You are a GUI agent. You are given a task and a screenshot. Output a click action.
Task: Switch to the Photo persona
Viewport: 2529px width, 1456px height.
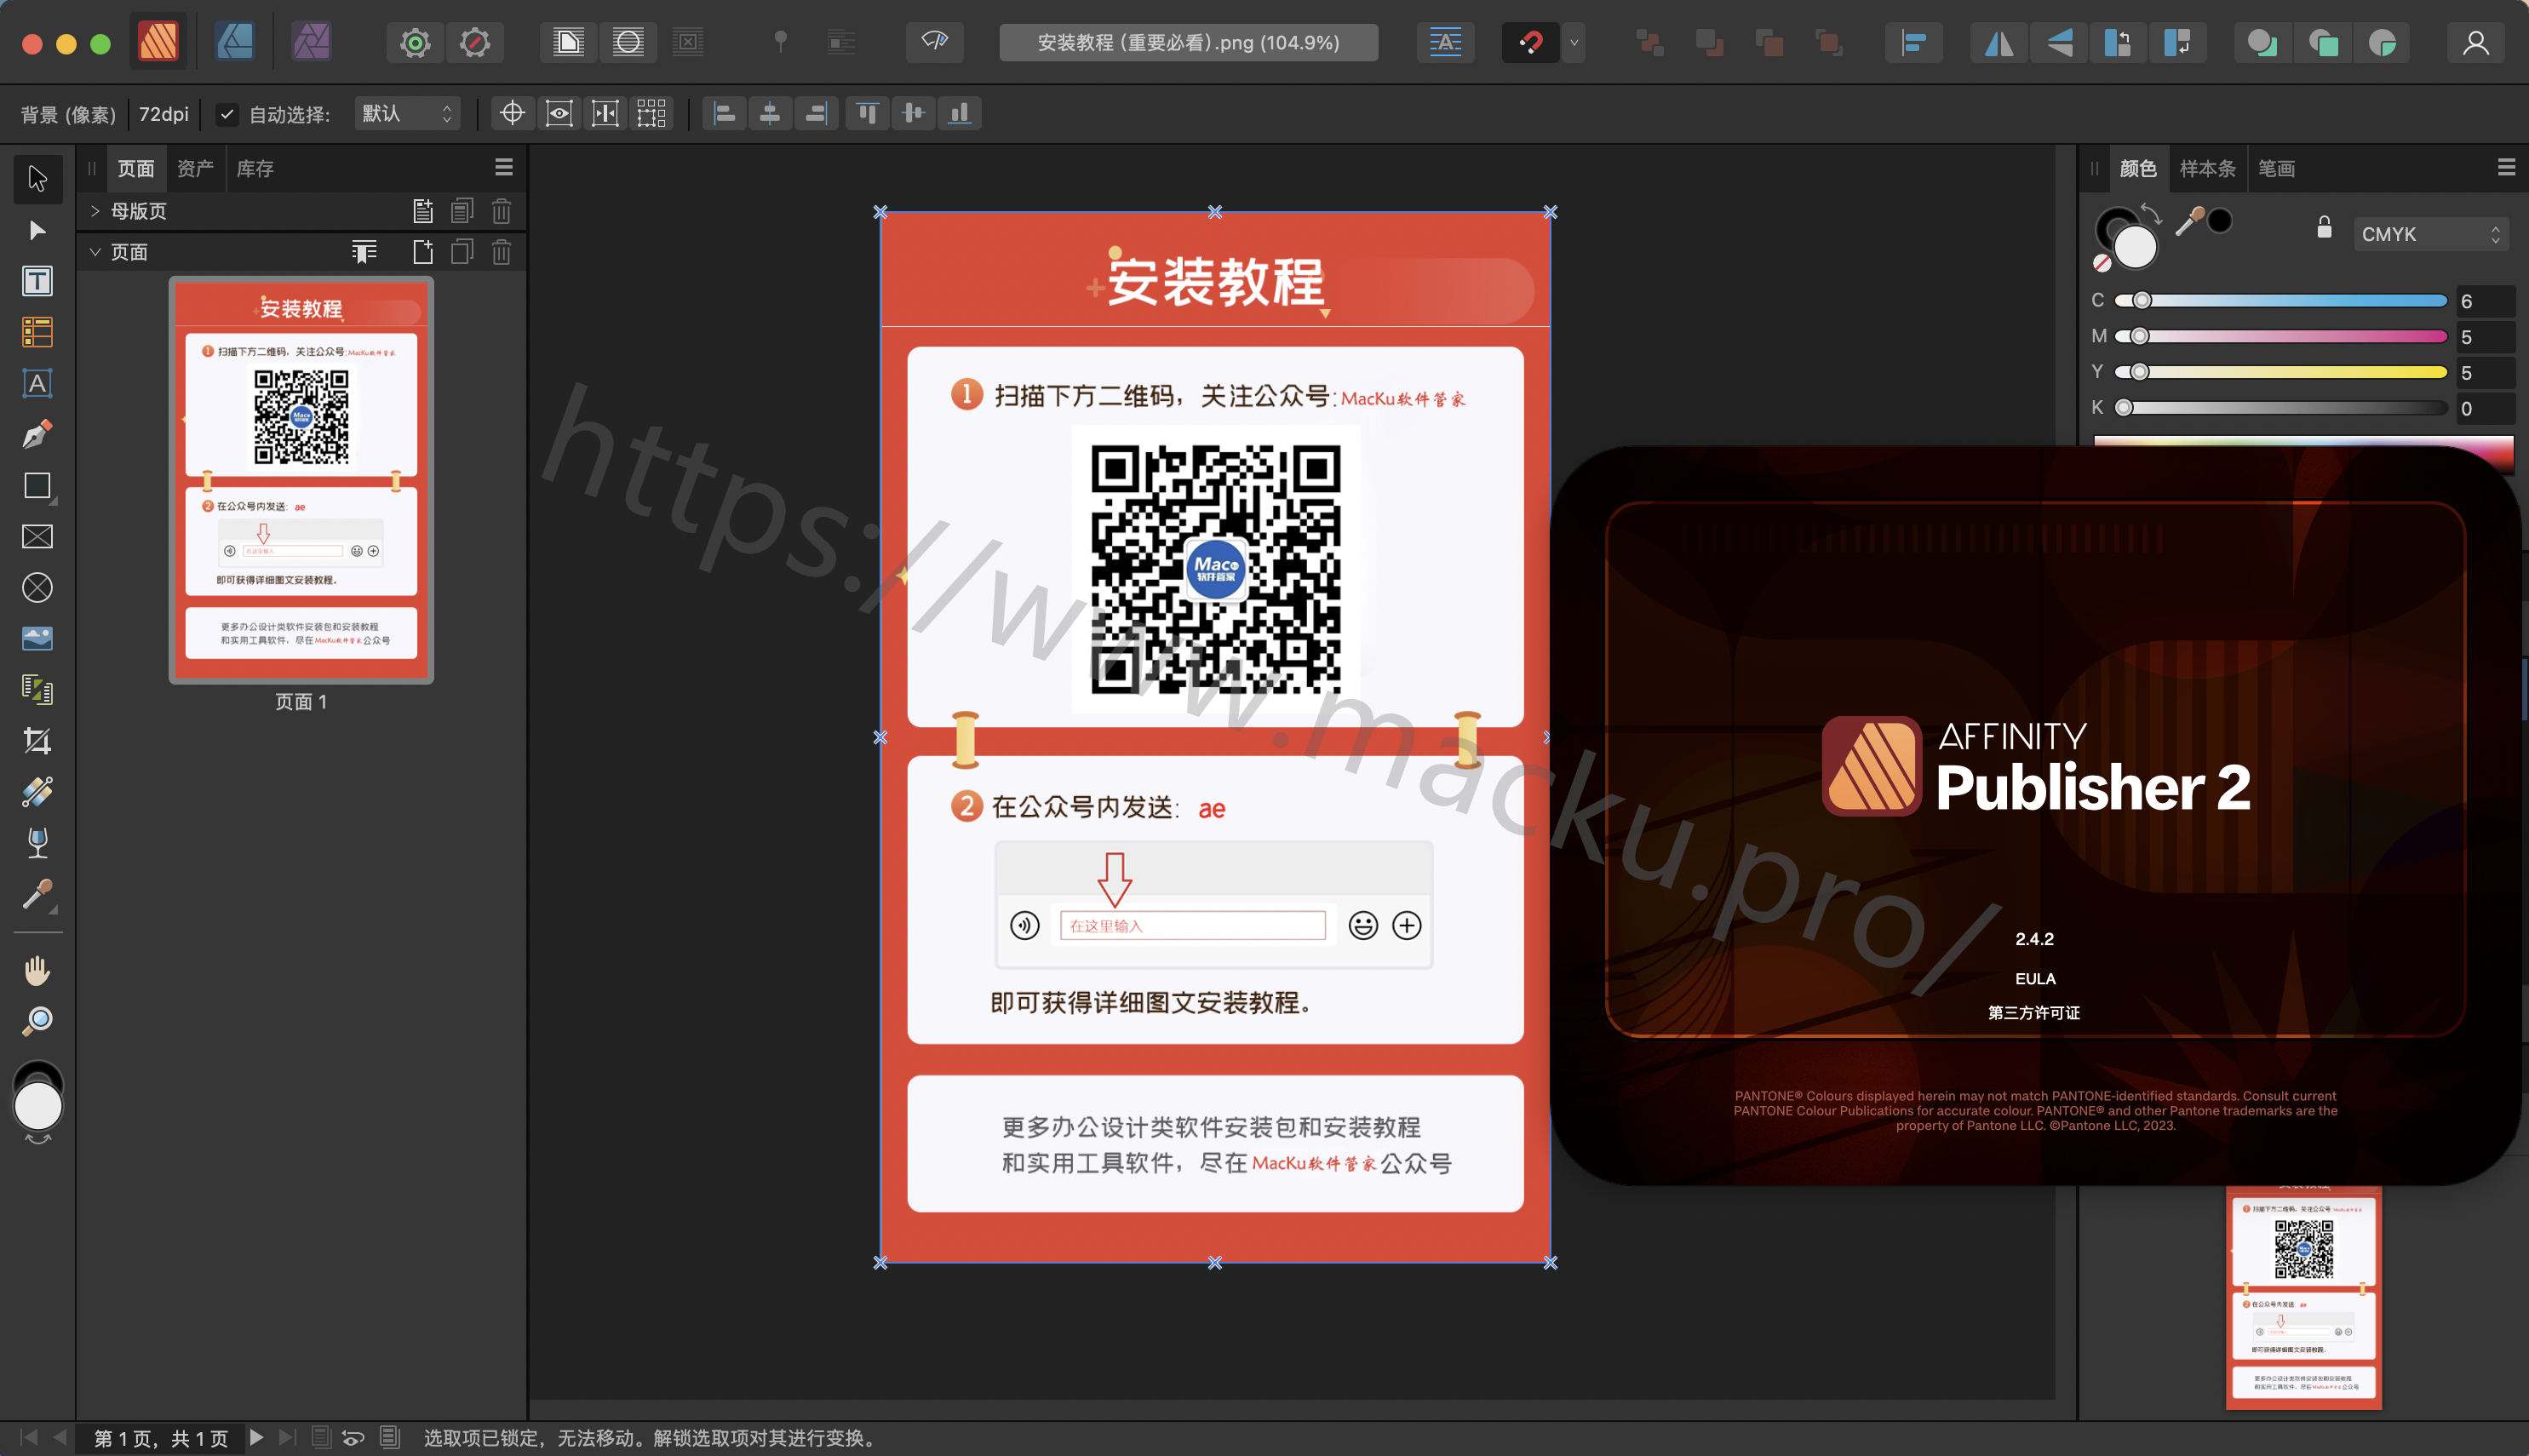311,42
